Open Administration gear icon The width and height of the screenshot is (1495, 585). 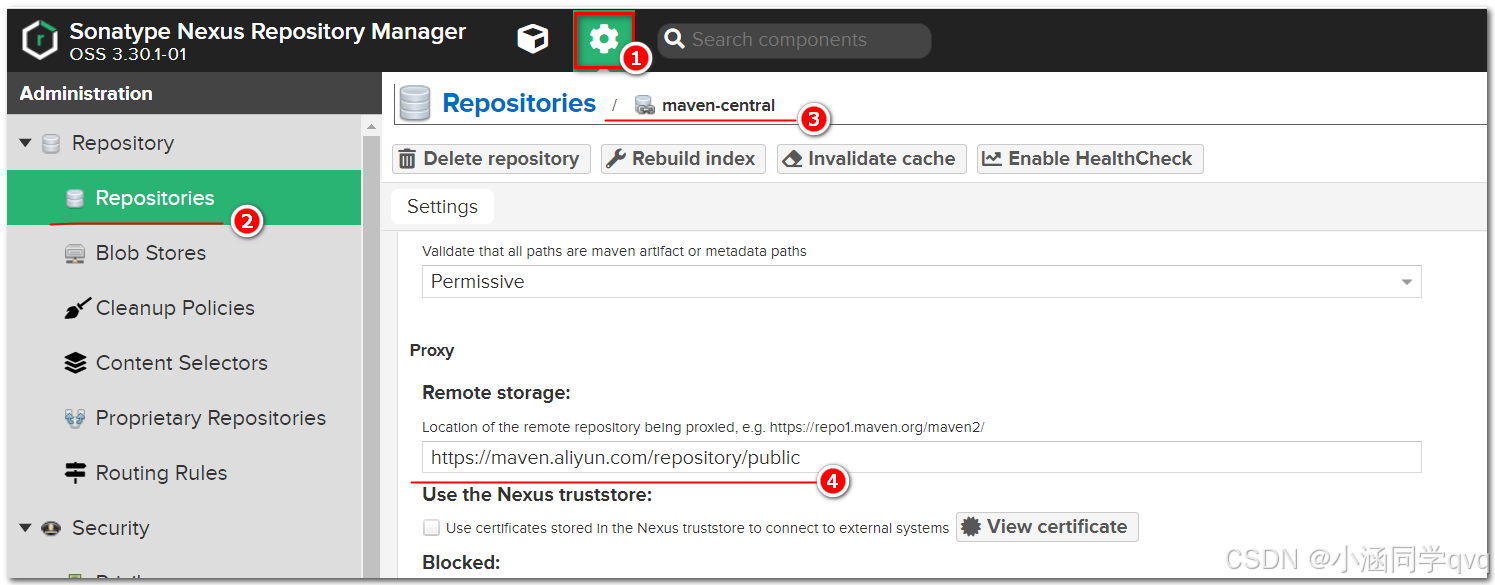click(603, 39)
